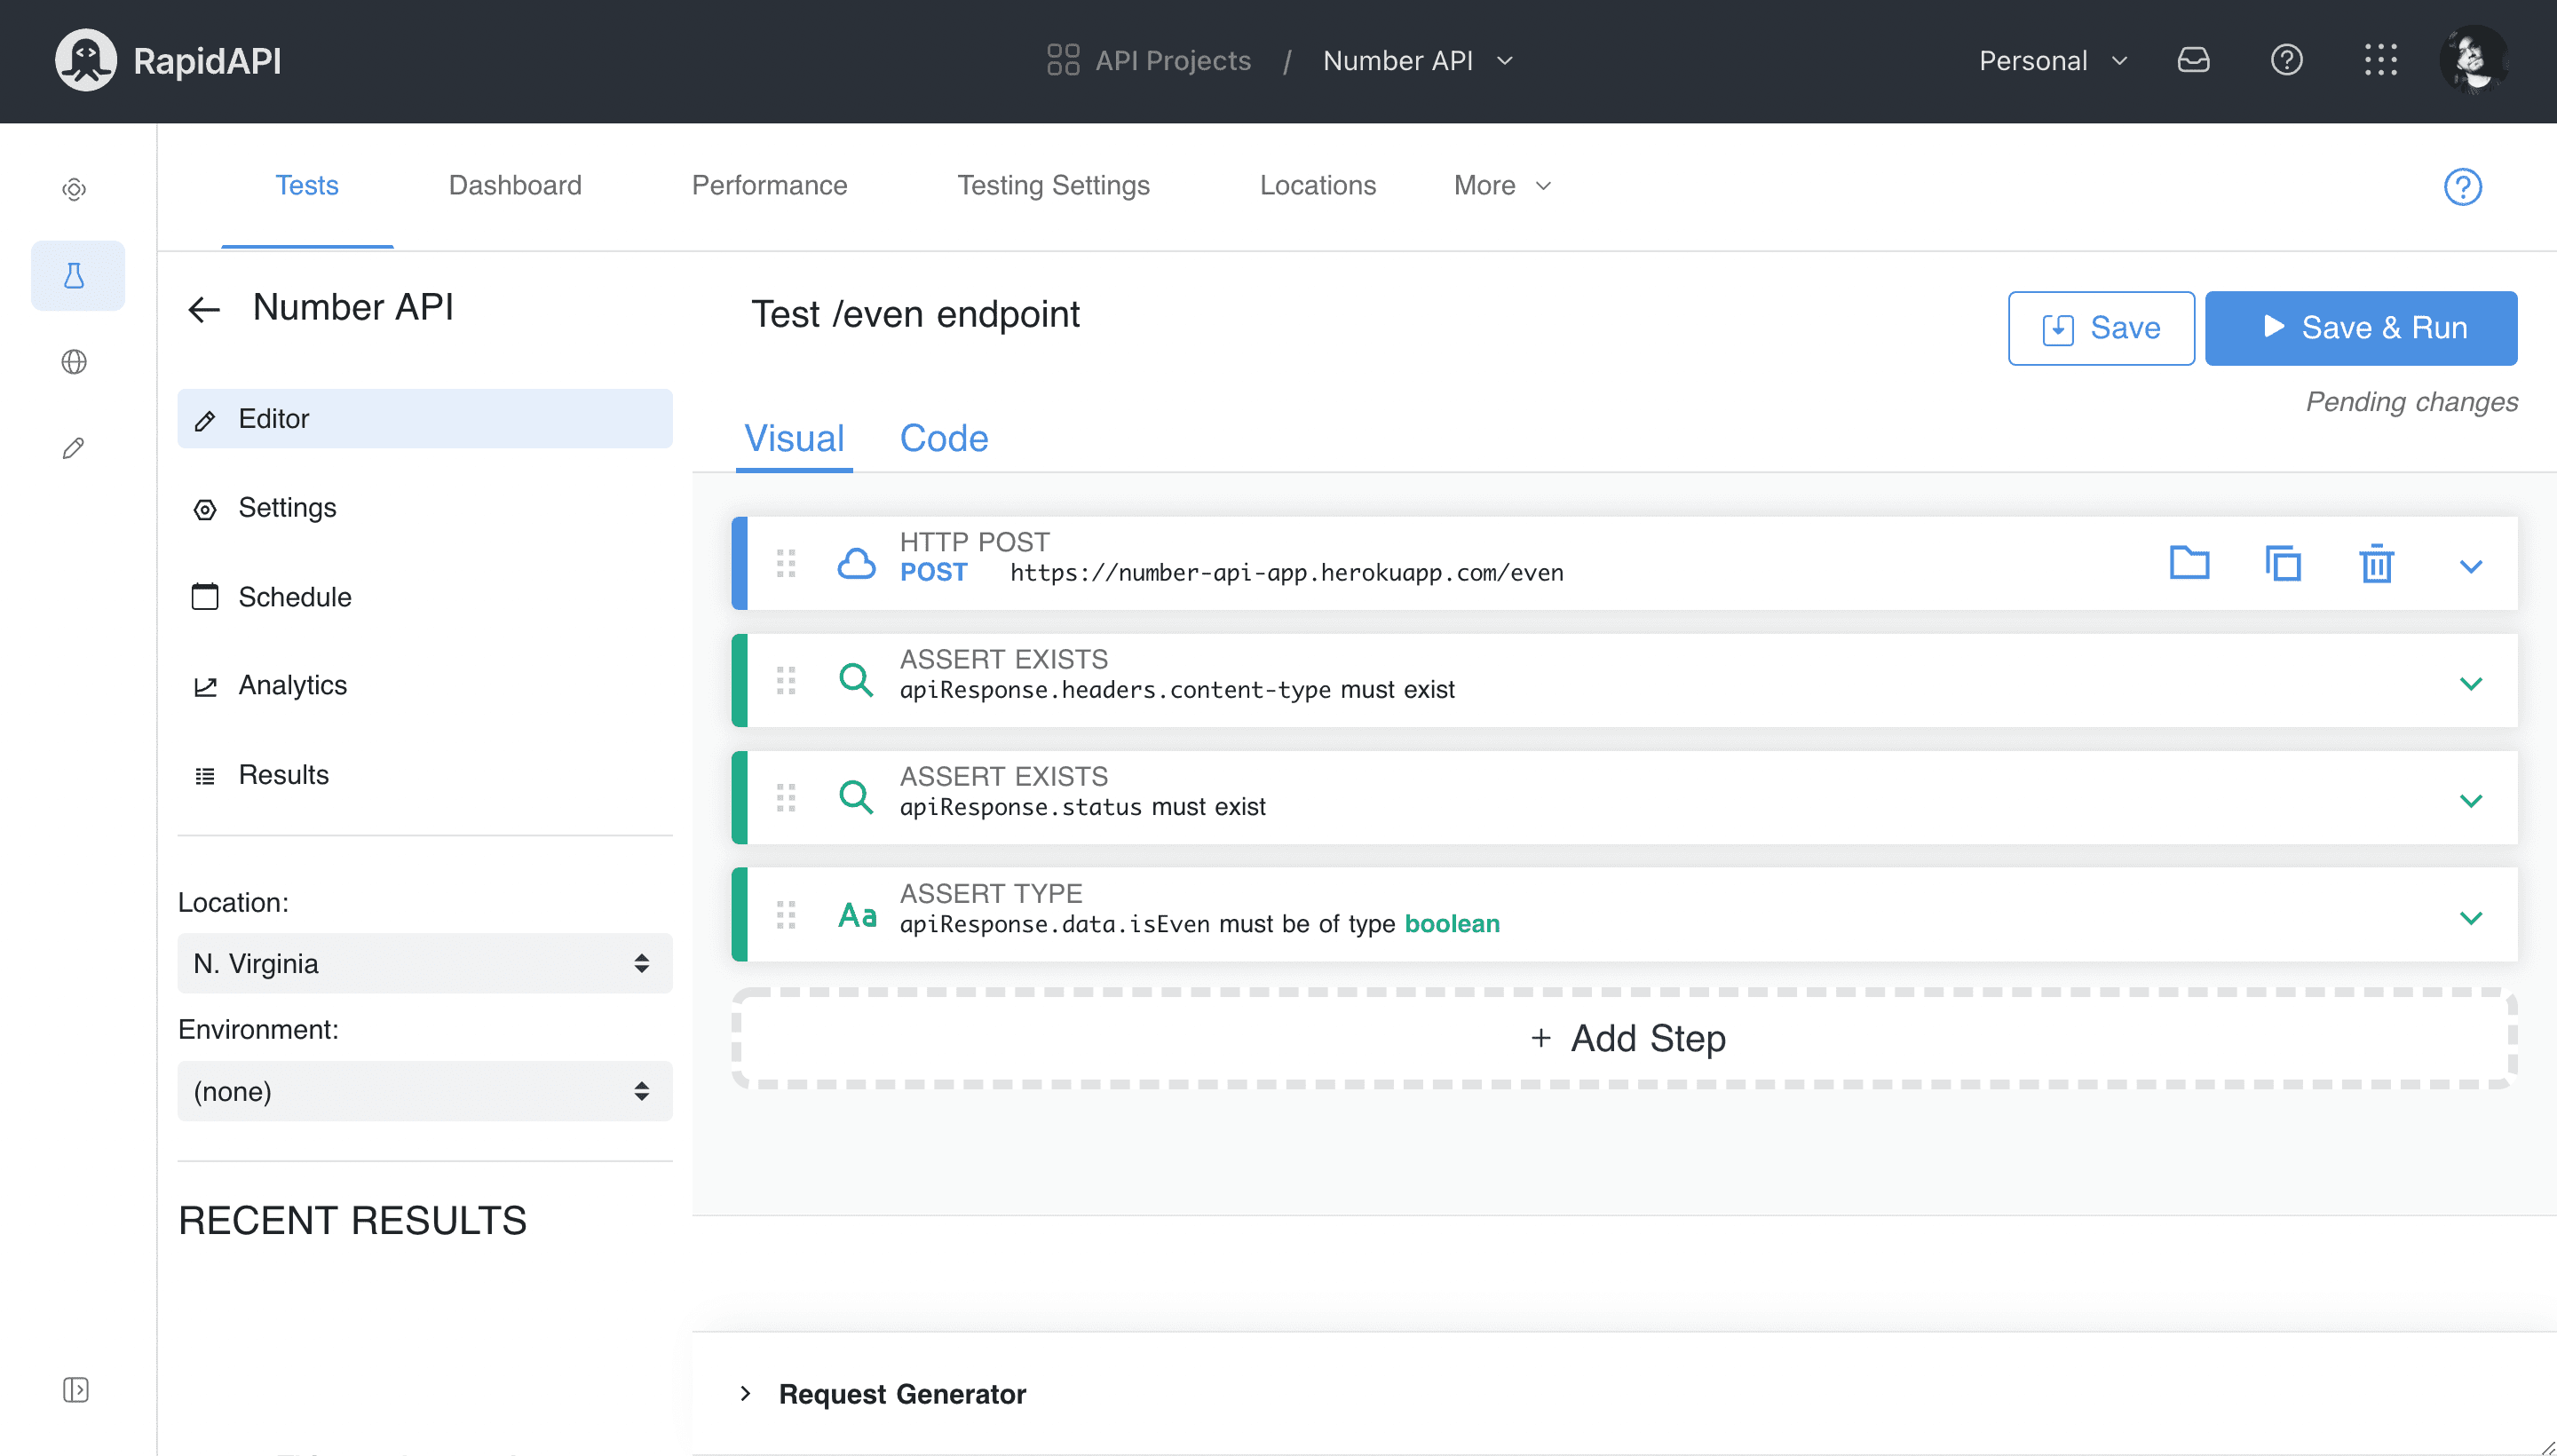The image size is (2557, 1456).
Task: Open blue help icon near tabs
Action: point(2462,186)
